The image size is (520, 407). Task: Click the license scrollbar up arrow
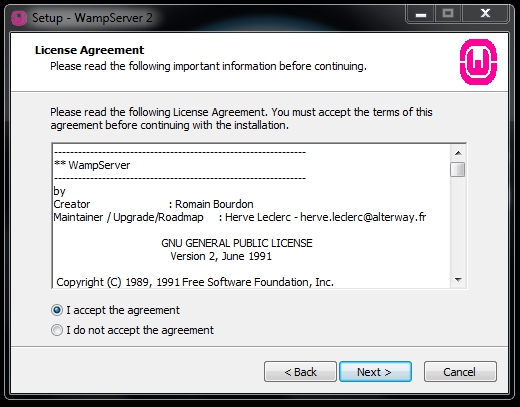[x=458, y=153]
